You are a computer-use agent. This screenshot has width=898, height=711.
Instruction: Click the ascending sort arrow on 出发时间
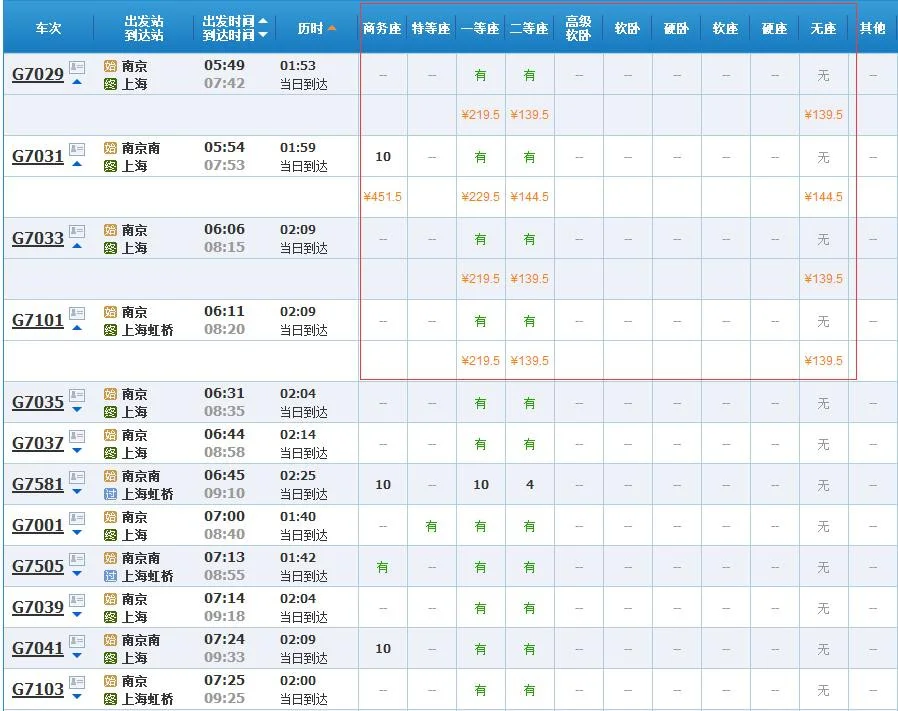pos(263,21)
